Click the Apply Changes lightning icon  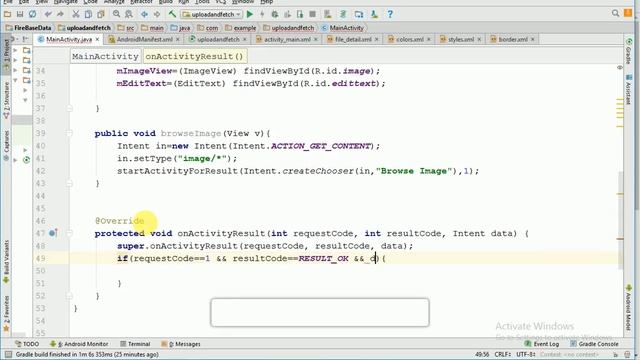pos(262,14)
